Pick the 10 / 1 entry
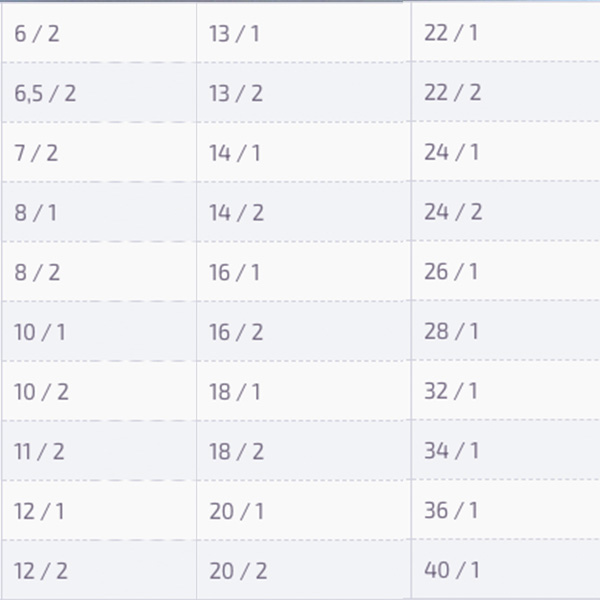The height and width of the screenshot is (600, 600). pyautogui.click(x=40, y=332)
